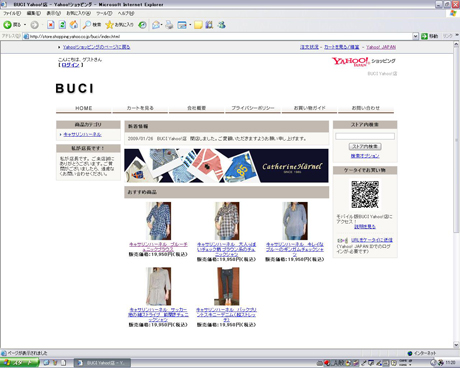This screenshot has width=460, height=368.
Task: Click the green Go arrow button
Action: pos(424,36)
